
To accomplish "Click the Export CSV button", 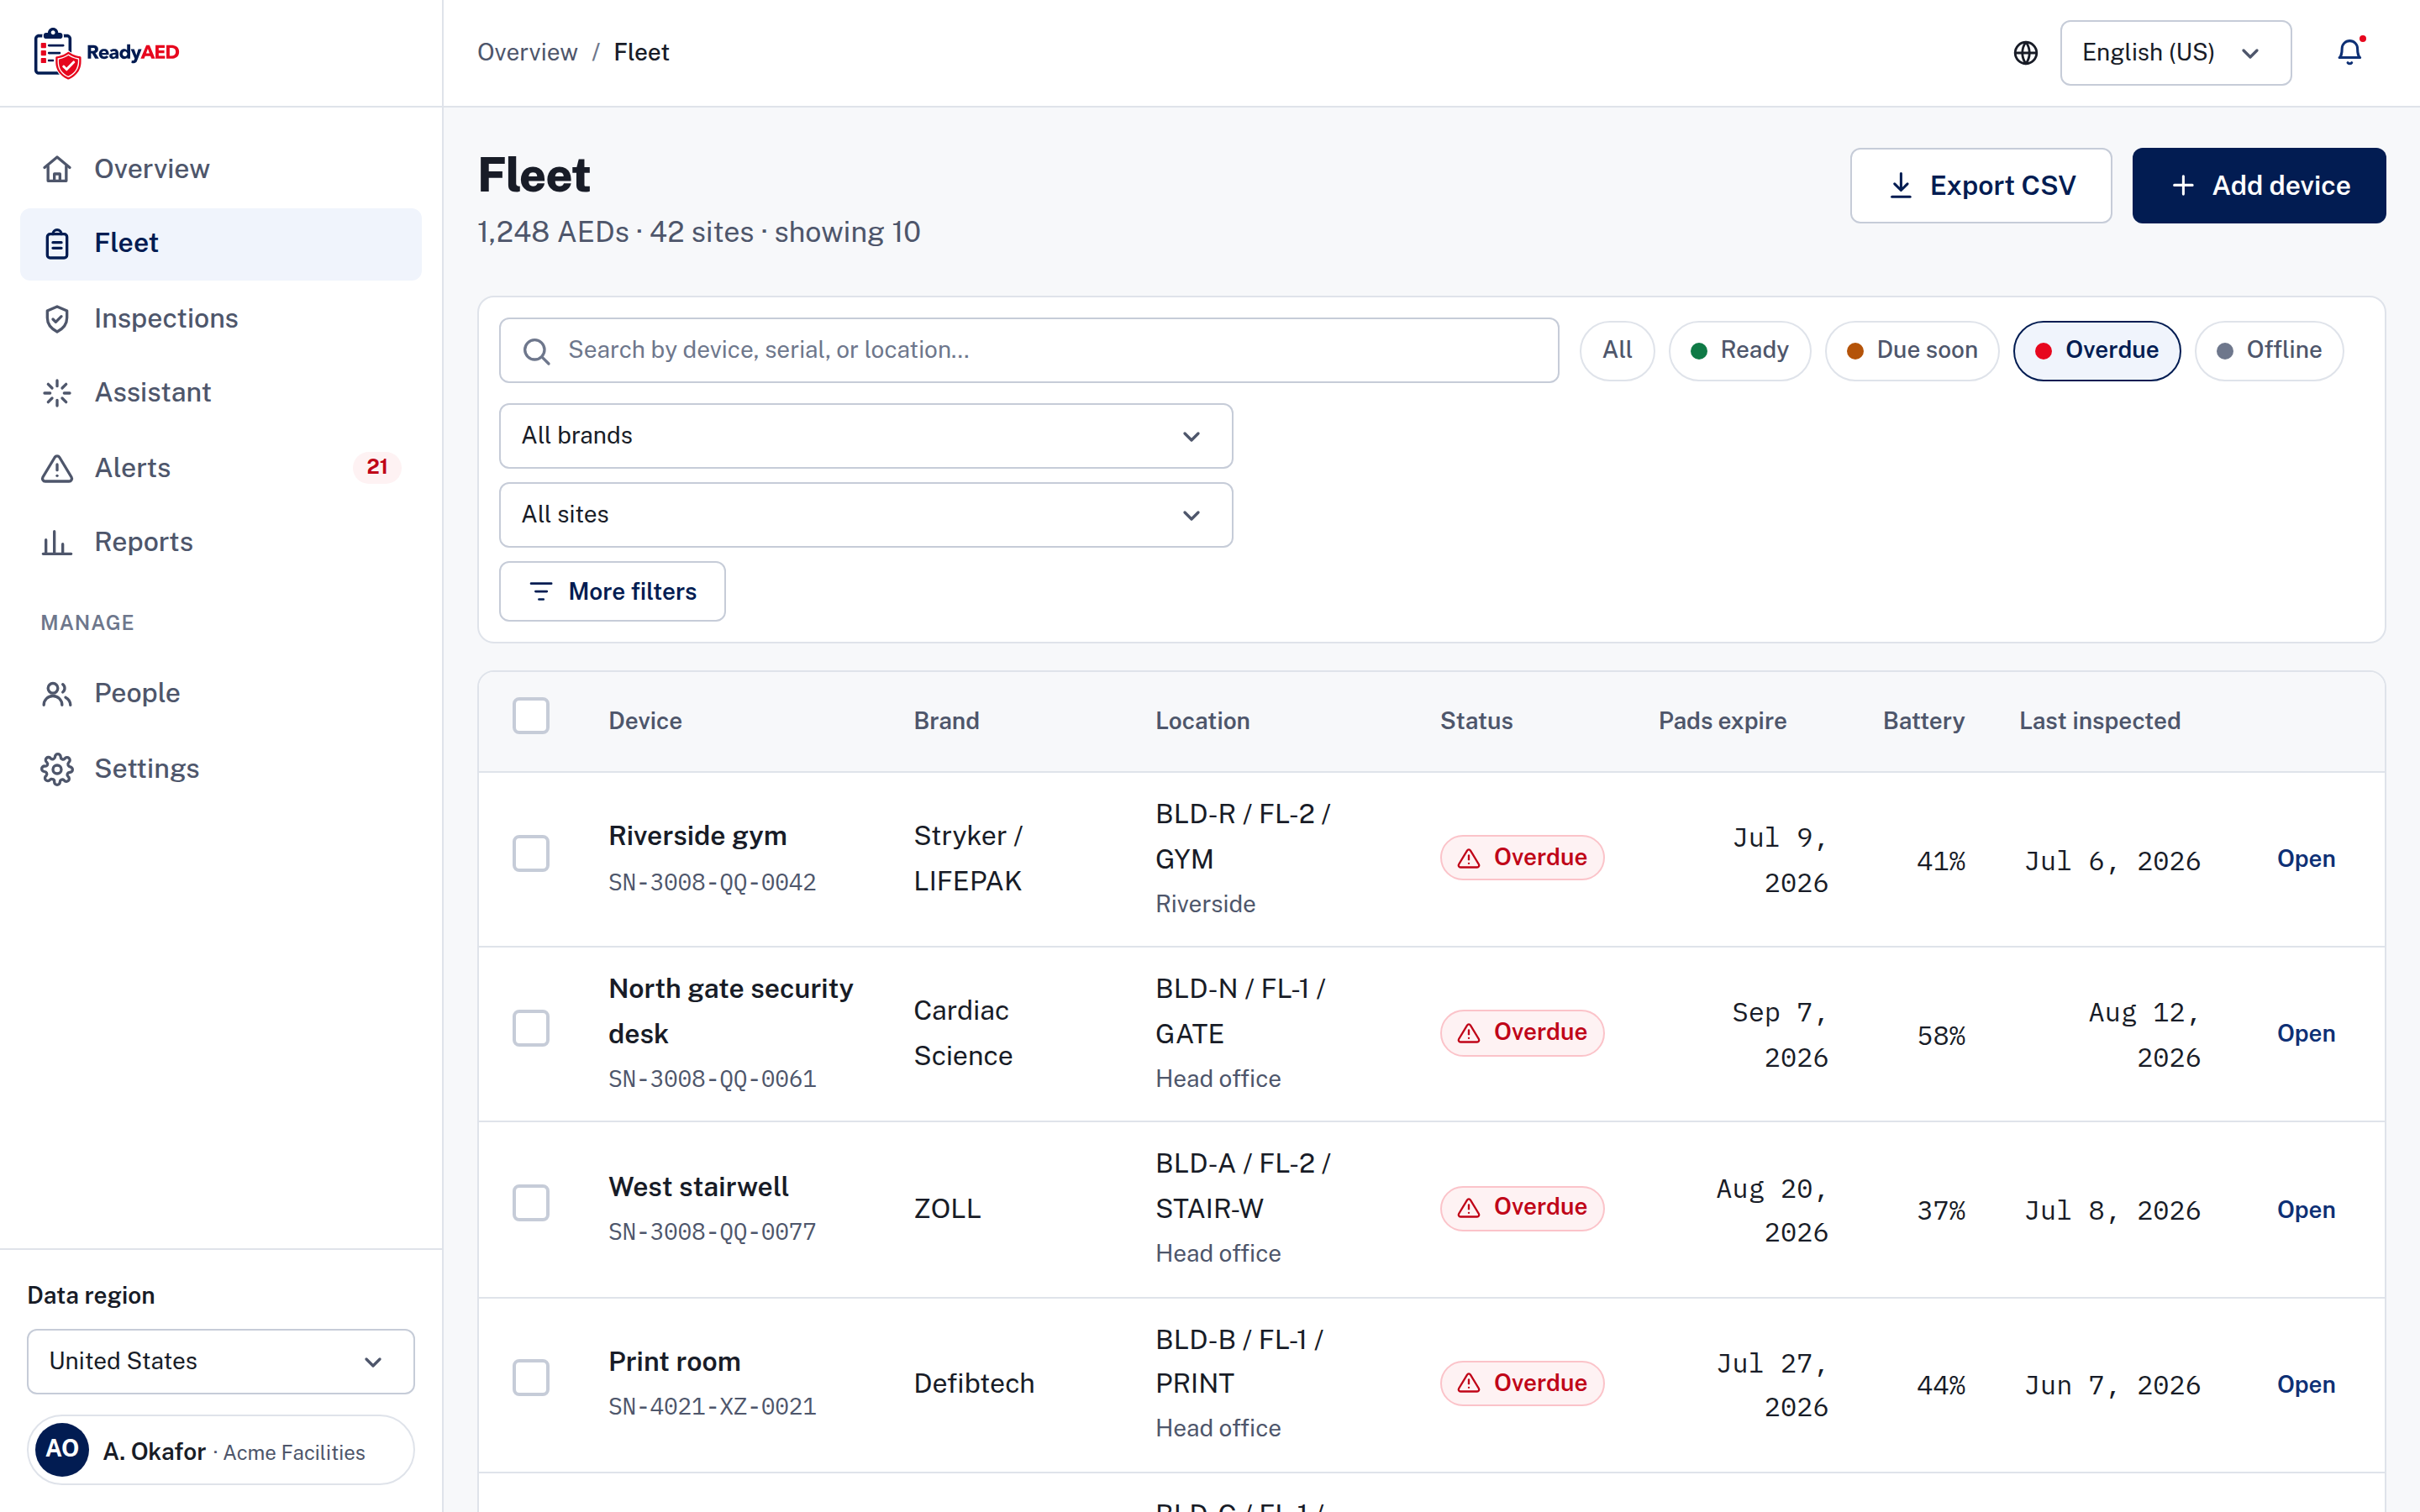I will click(1980, 186).
